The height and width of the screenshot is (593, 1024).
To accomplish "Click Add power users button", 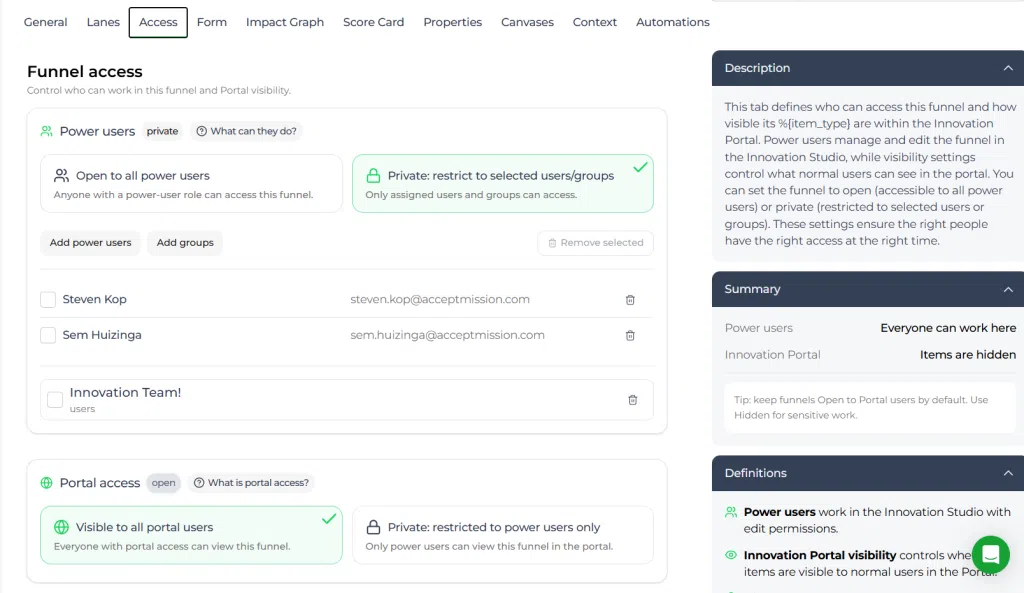I will (x=90, y=242).
